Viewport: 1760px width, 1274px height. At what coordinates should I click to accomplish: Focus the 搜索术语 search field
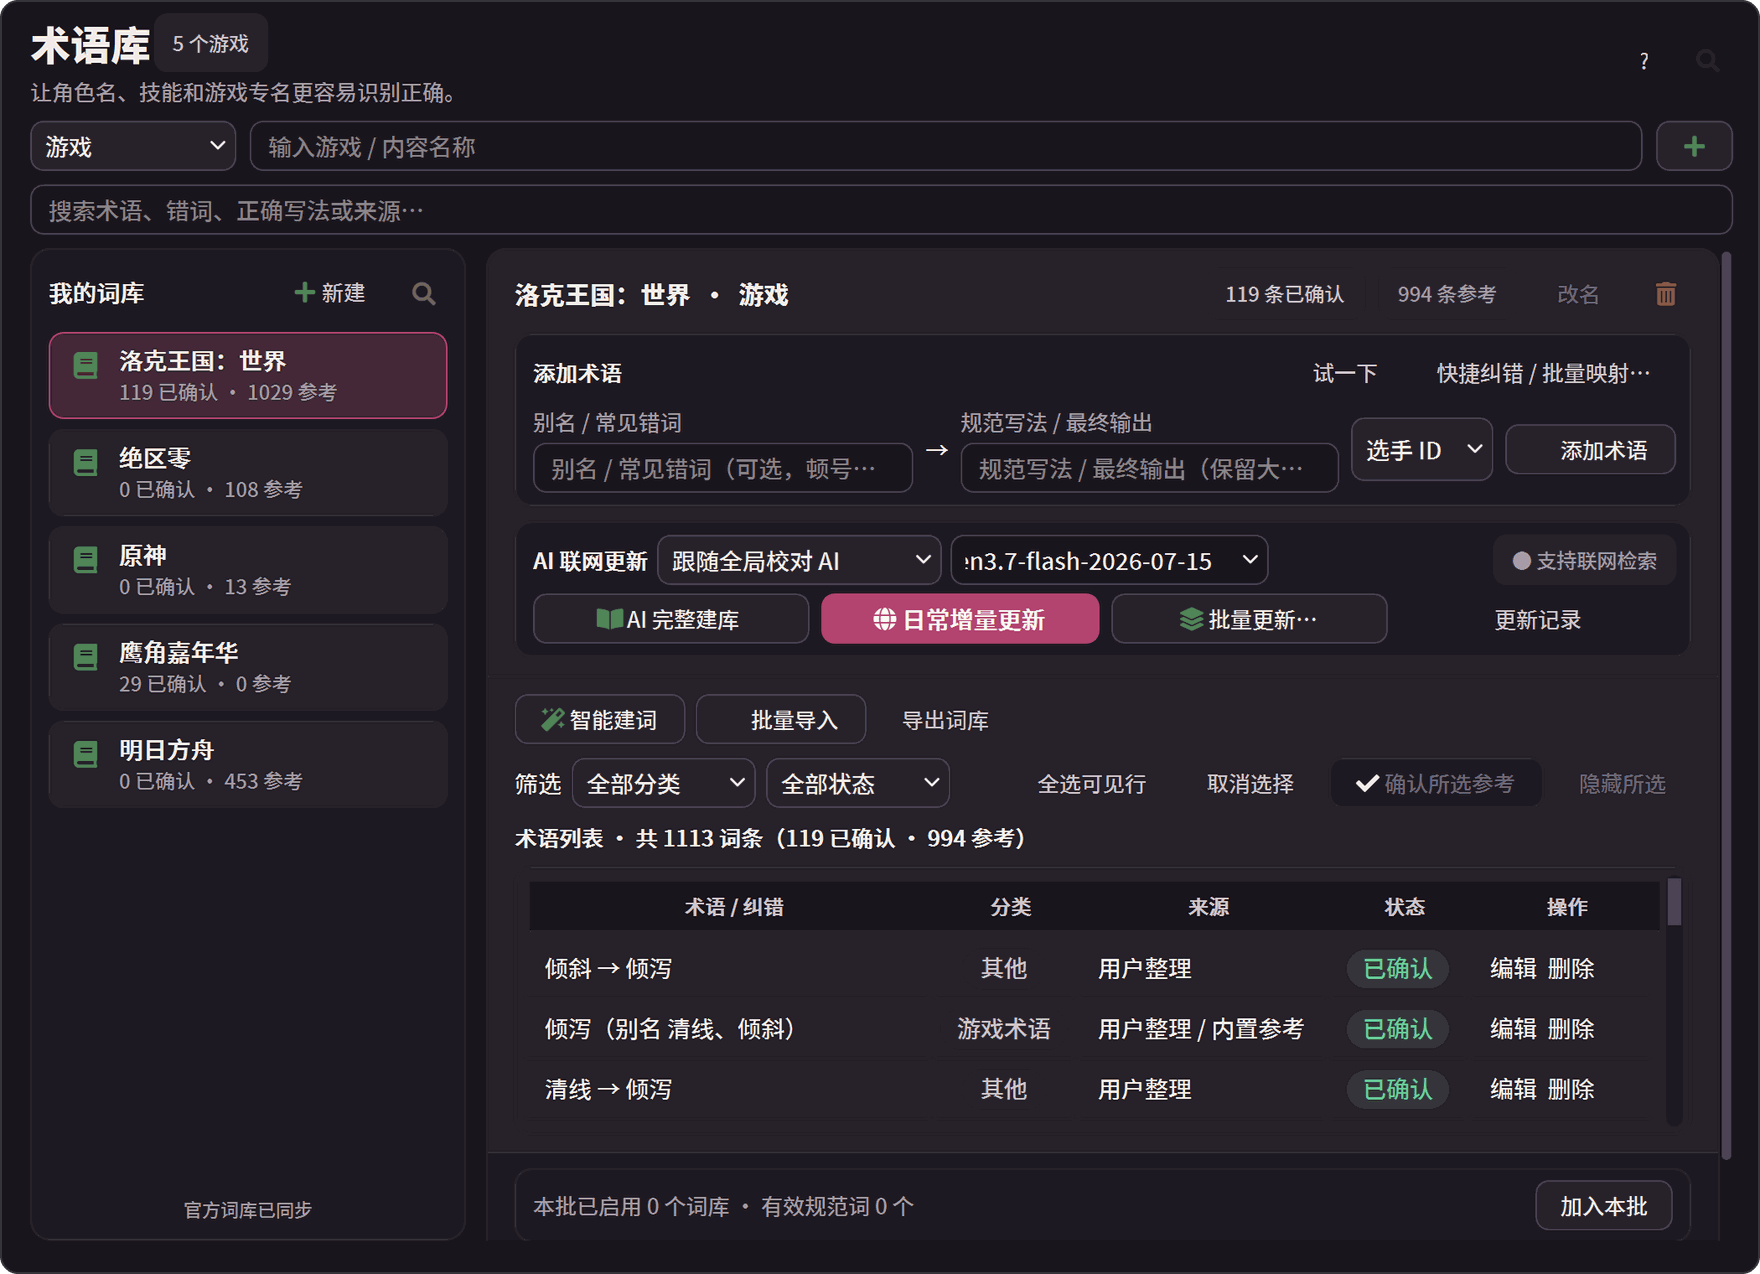[881, 210]
